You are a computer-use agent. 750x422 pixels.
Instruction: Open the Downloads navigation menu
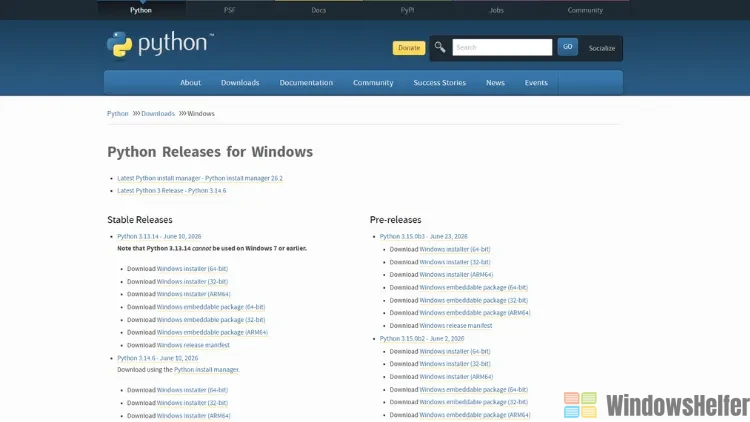(x=240, y=83)
